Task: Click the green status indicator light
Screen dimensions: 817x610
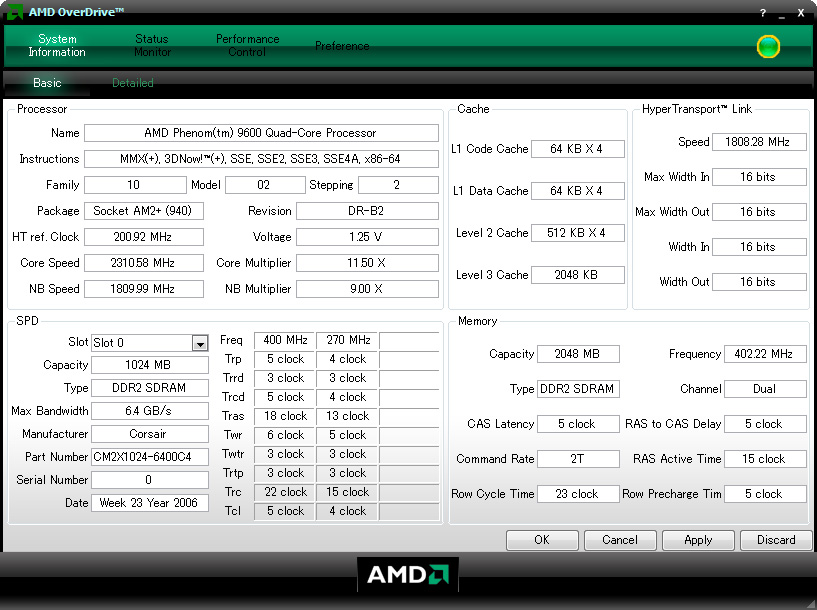Action: 768,46
